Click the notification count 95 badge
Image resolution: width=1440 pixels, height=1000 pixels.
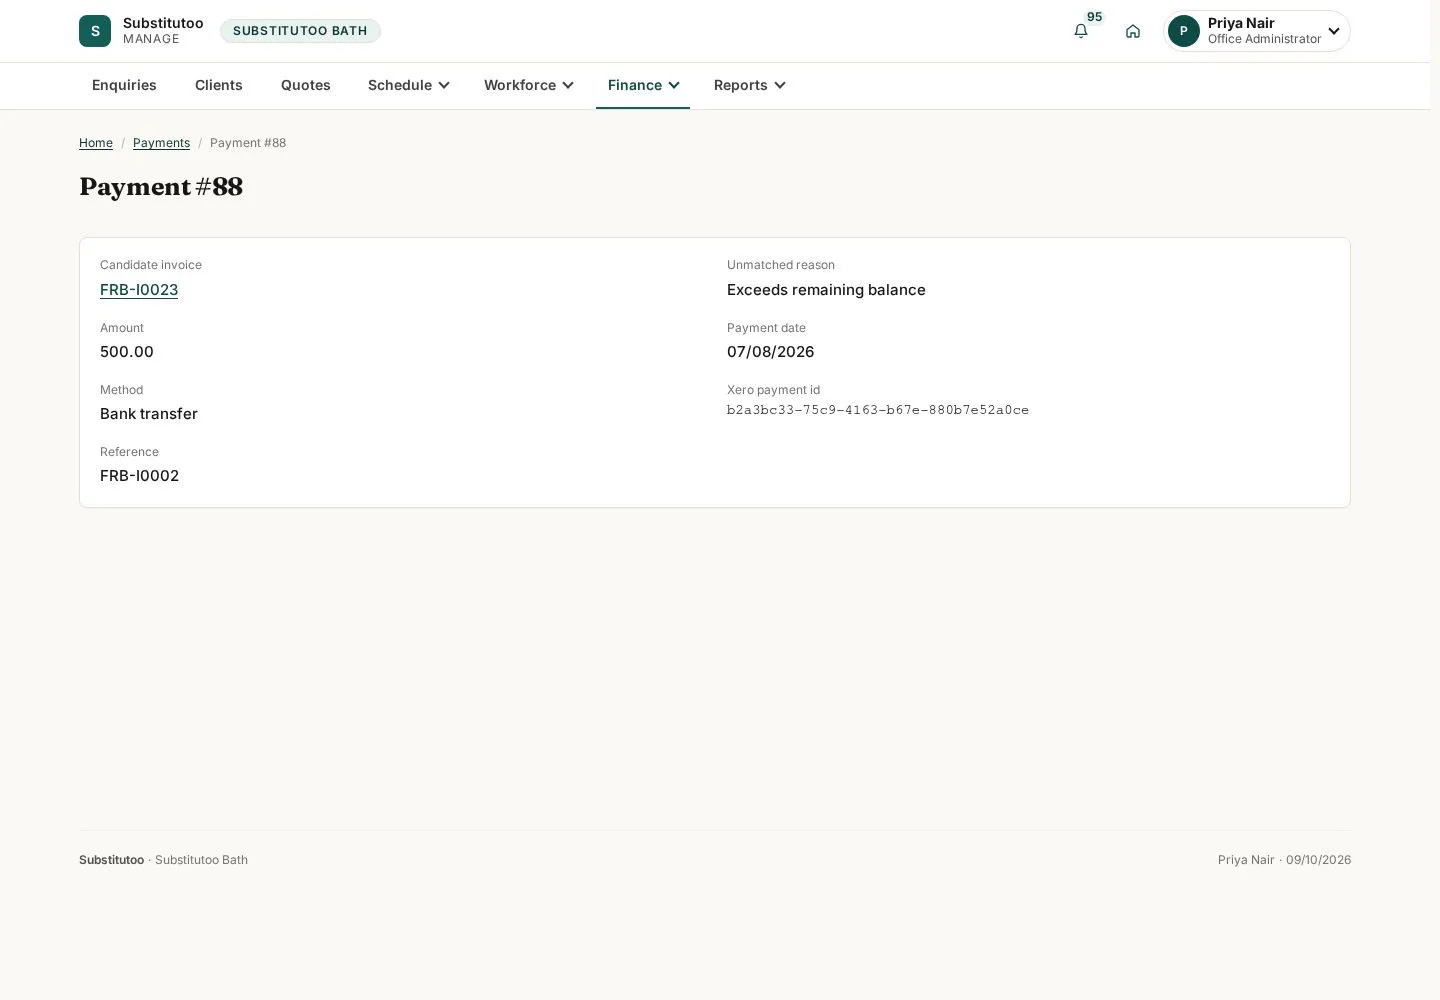tap(1094, 17)
